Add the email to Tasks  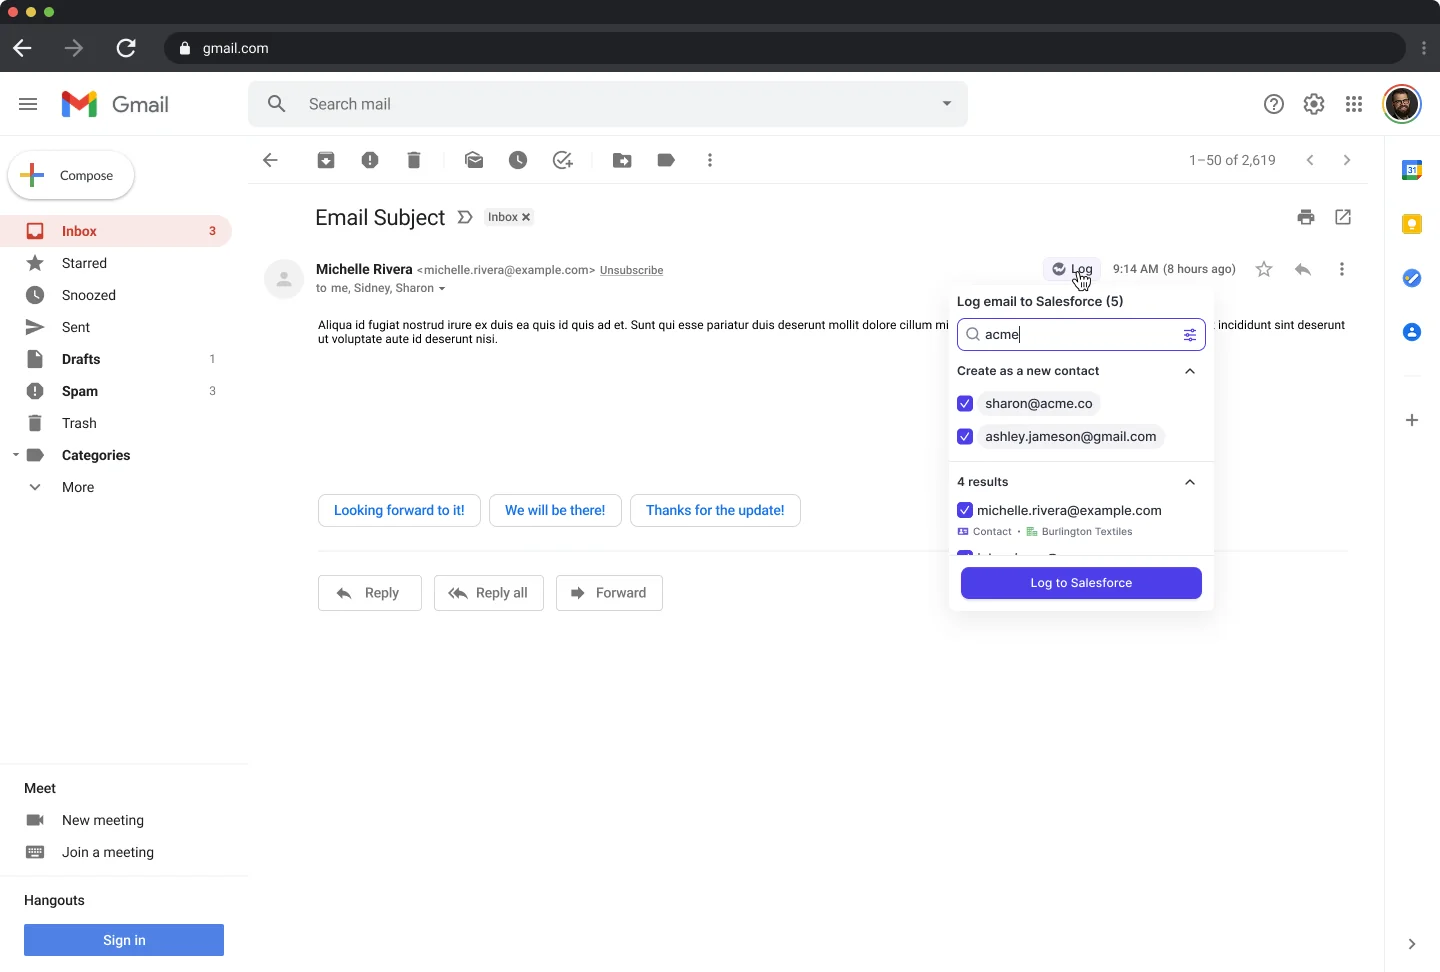563,160
